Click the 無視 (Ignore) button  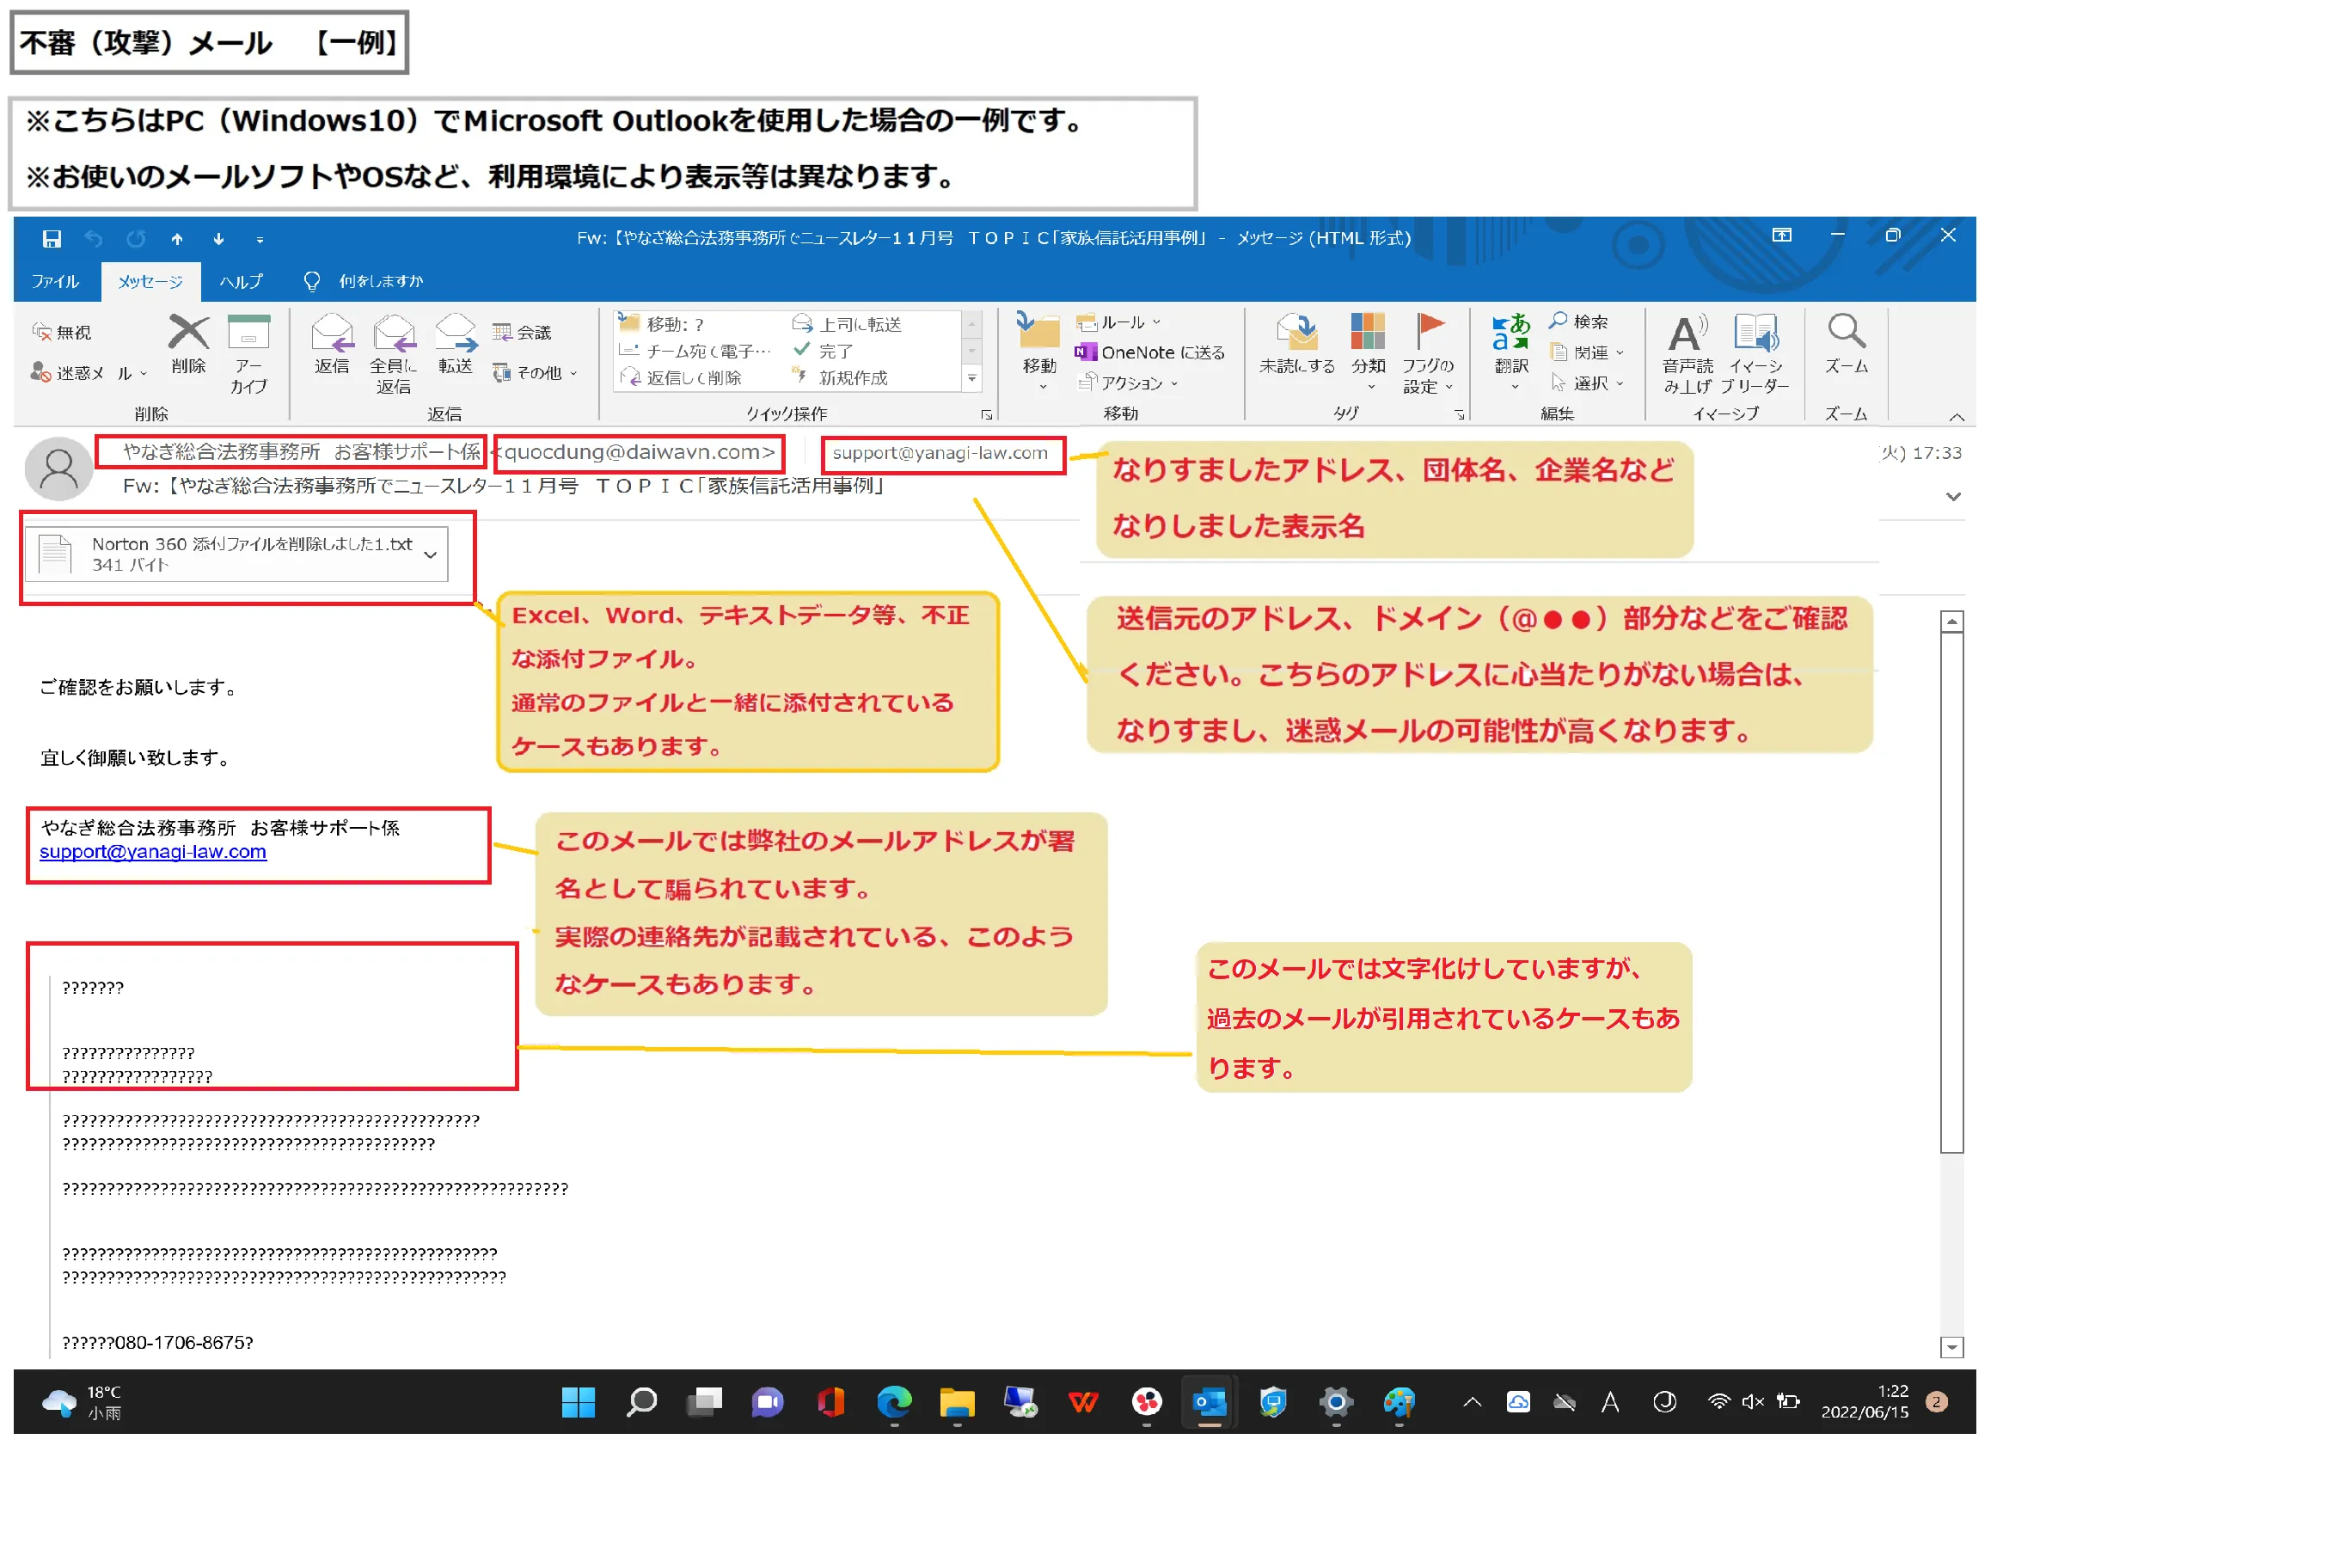point(62,332)
